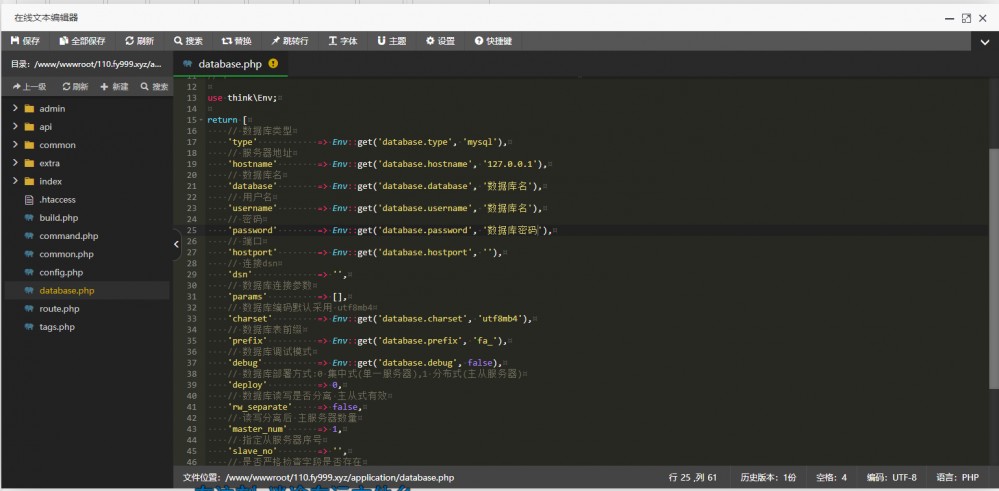Collapse toolbar with the top-right chevron
The width and height of the screenshot is (999, 491).
[x=984, y=43]
